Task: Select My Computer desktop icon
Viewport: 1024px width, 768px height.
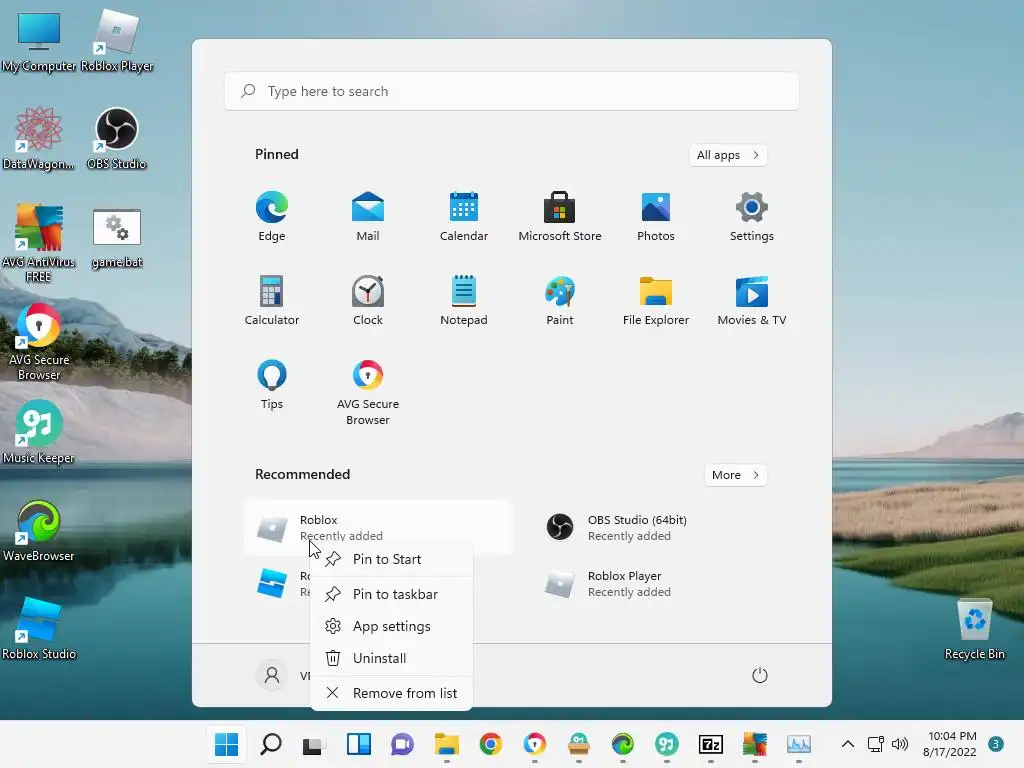Action: click(x=39, y=42)
